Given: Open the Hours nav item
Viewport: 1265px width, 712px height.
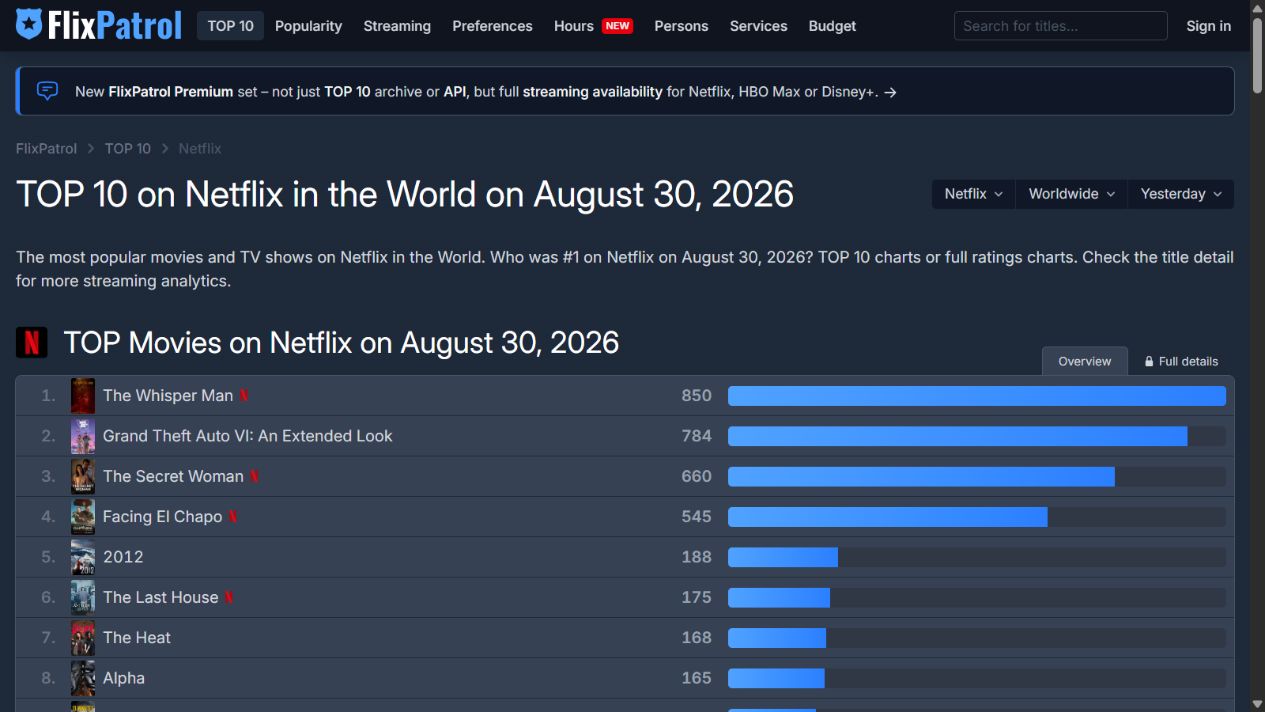Looking at the screenshot, I should point(574,26).
